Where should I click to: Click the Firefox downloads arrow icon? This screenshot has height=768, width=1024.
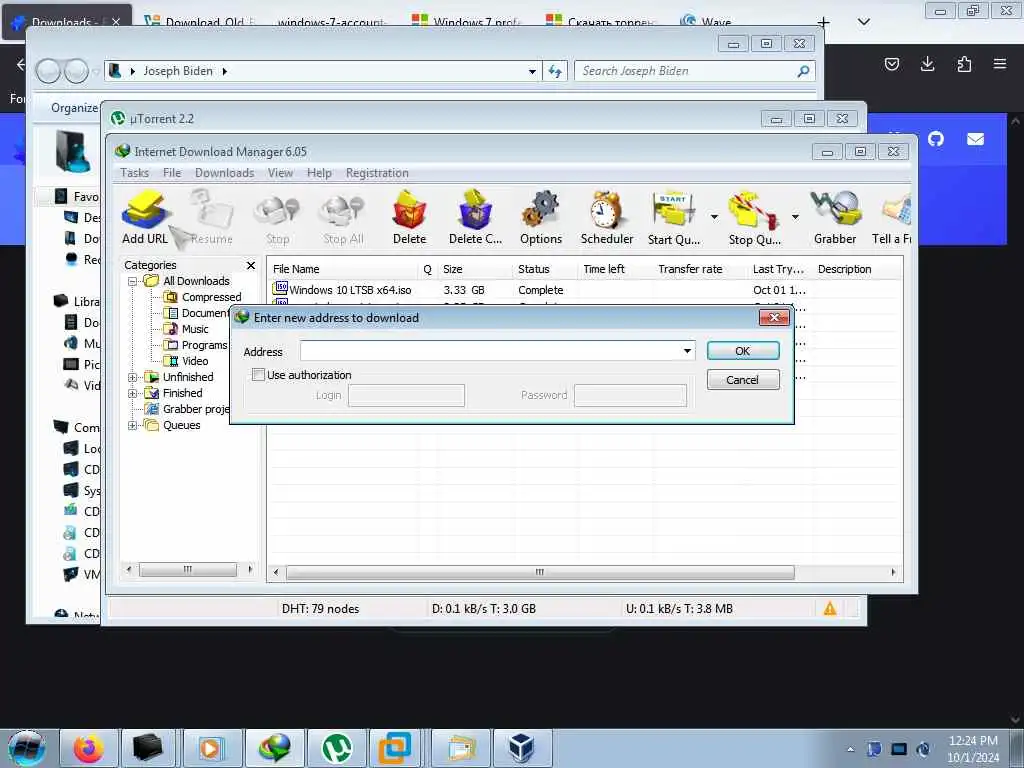point(927,63)
